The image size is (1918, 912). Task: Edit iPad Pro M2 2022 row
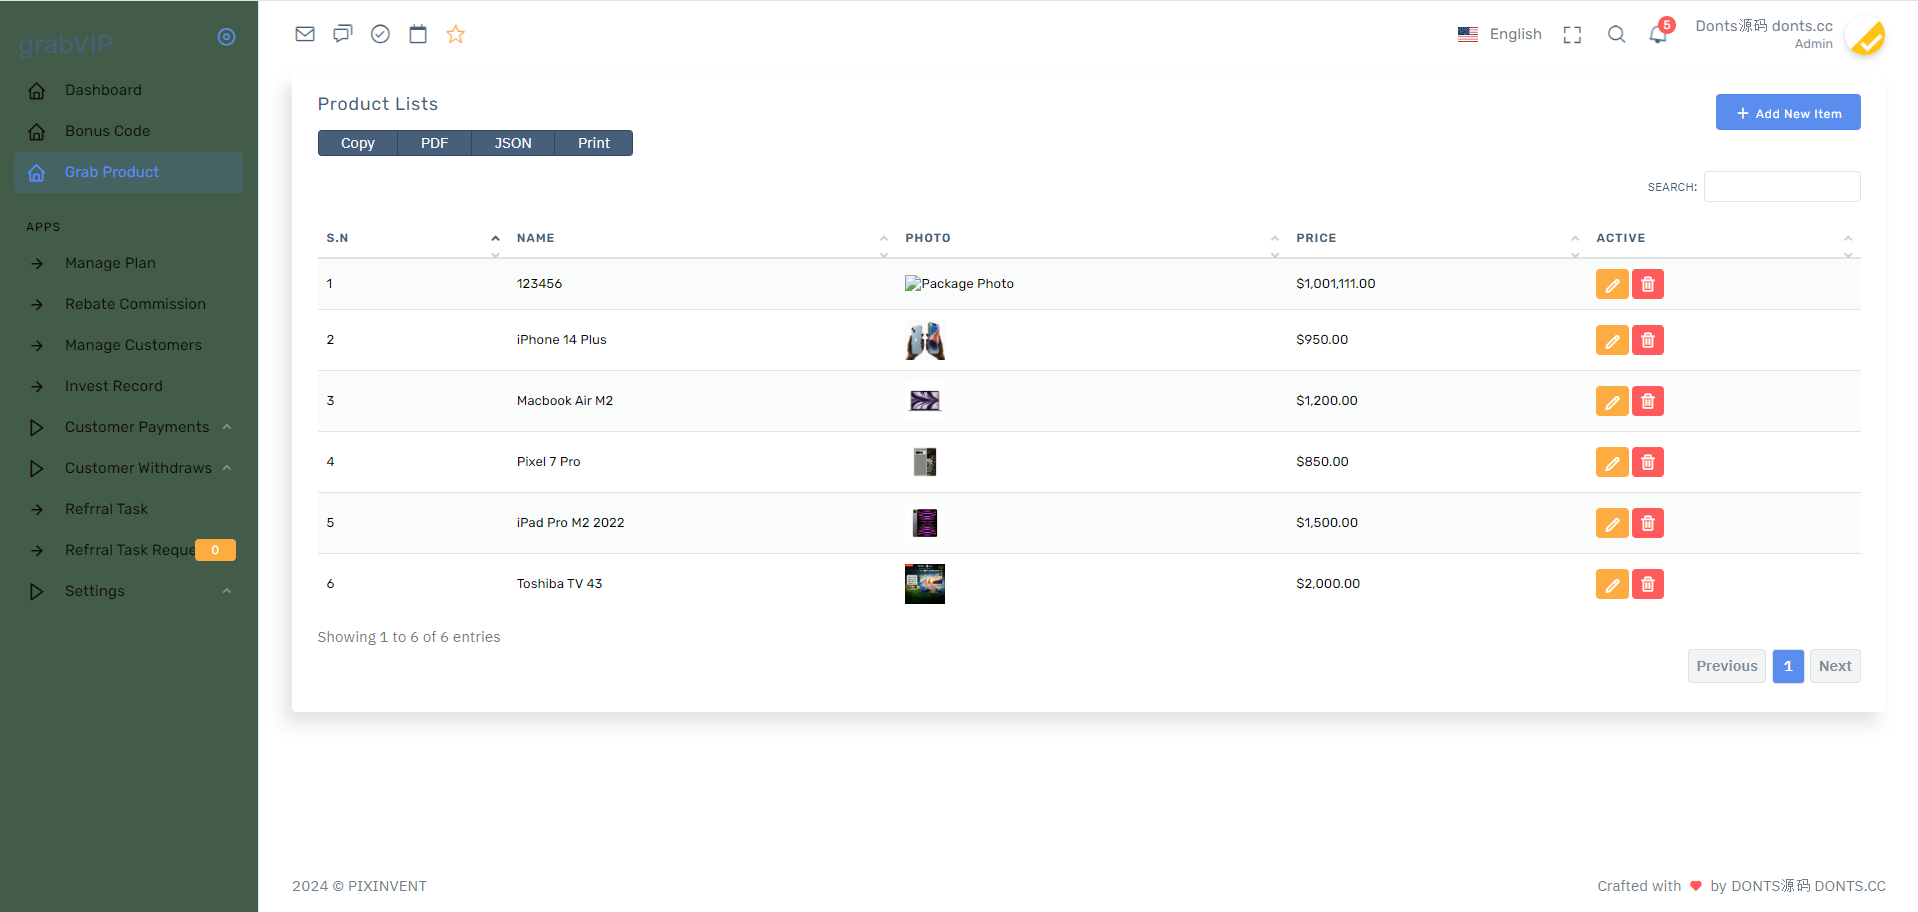tap(1612, 523)
